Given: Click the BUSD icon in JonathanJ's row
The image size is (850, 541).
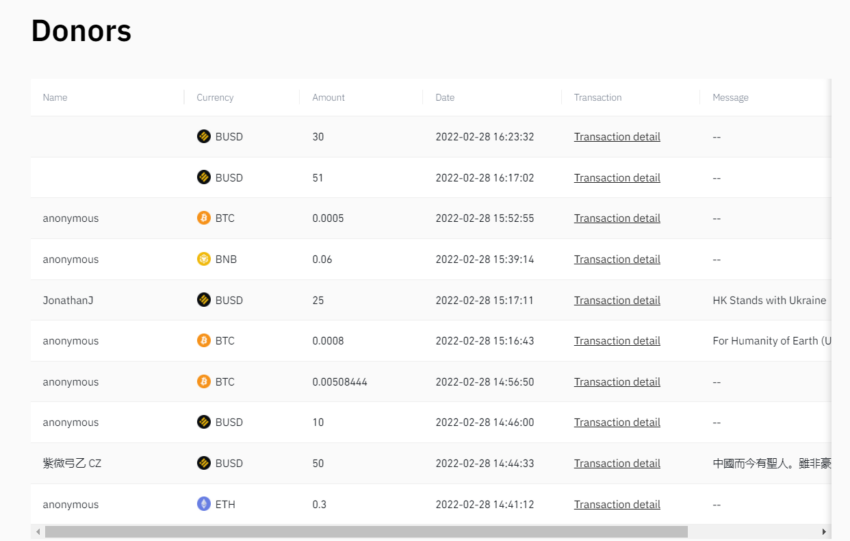Looking at the screenshot, I should point(204,300).
